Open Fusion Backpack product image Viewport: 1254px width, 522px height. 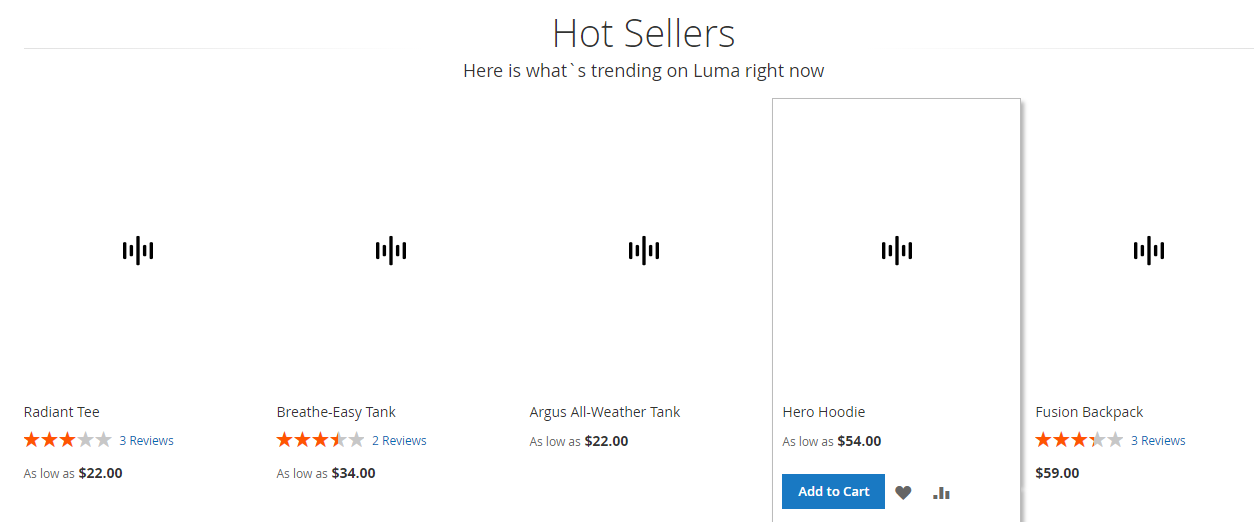click(1149, 250)
